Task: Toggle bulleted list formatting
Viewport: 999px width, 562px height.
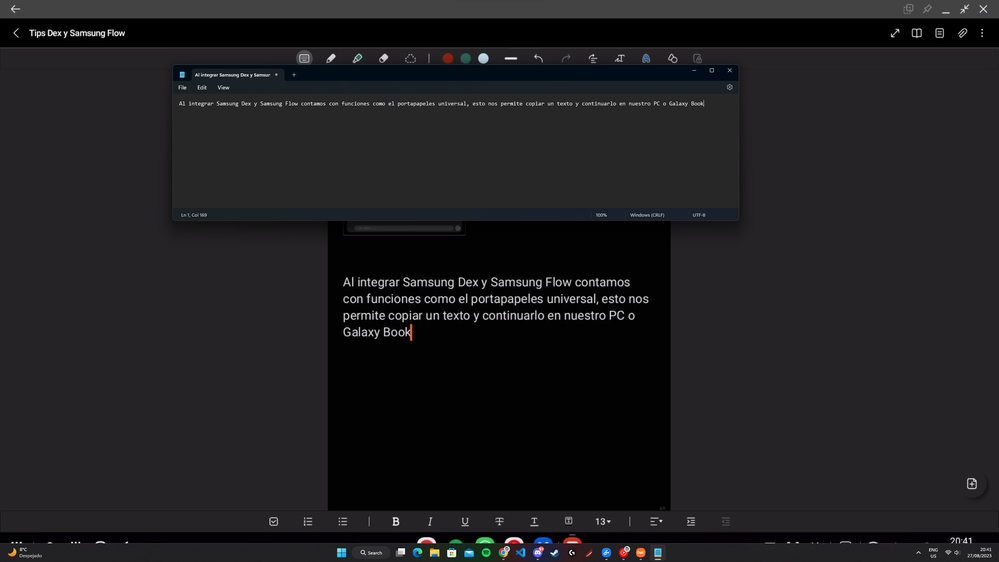Action: click(343, 521)
